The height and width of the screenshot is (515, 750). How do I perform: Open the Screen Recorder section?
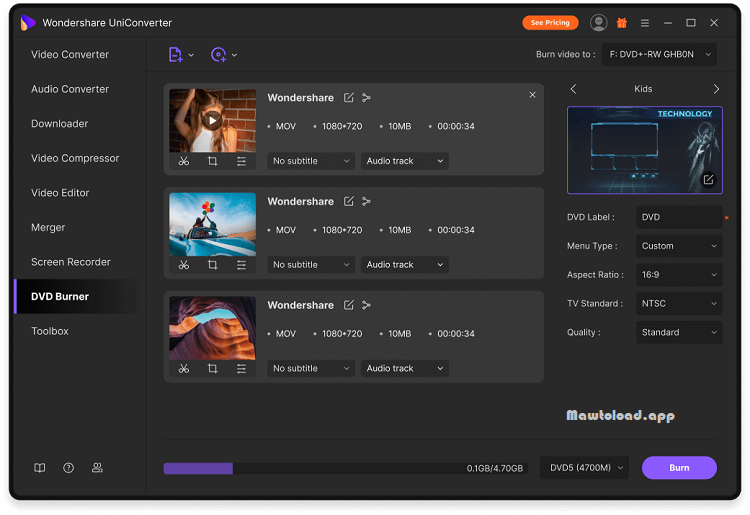pyautogui.click(x=71, y=262)
